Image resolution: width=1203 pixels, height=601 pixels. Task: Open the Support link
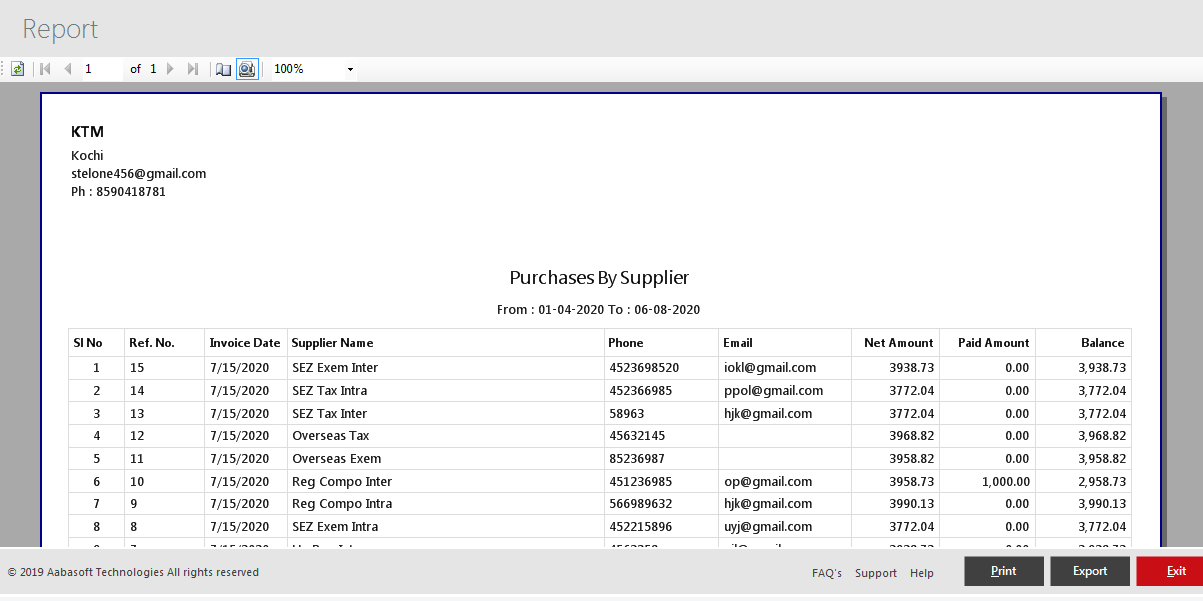point(875,573)
